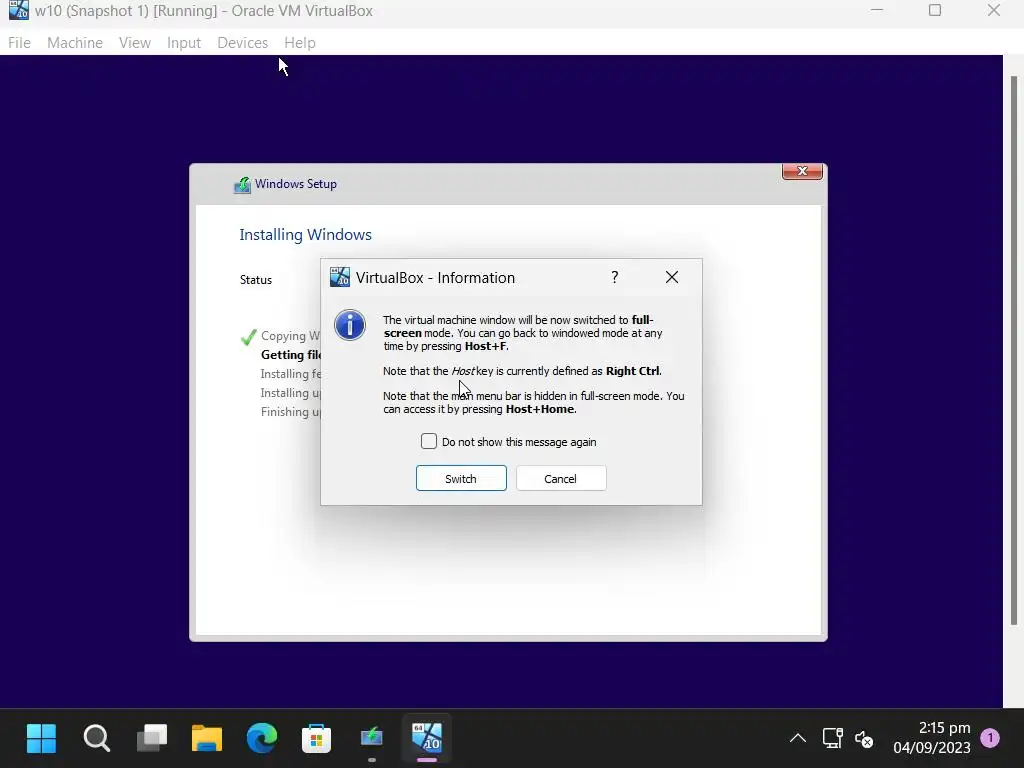Click the VirtualBox window title icon

(18, 10)
